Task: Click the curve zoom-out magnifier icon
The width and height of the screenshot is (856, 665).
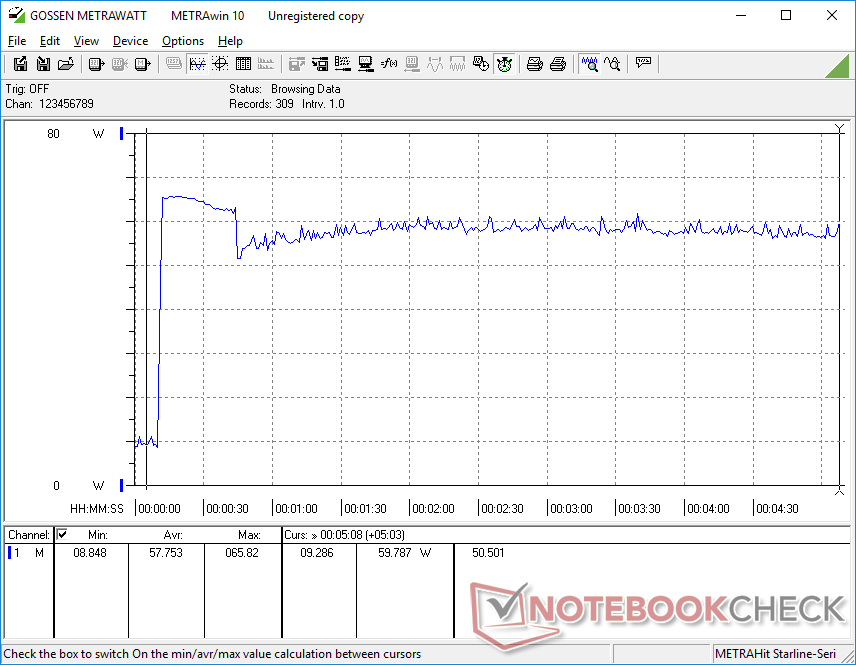Action: click(612, 64)
